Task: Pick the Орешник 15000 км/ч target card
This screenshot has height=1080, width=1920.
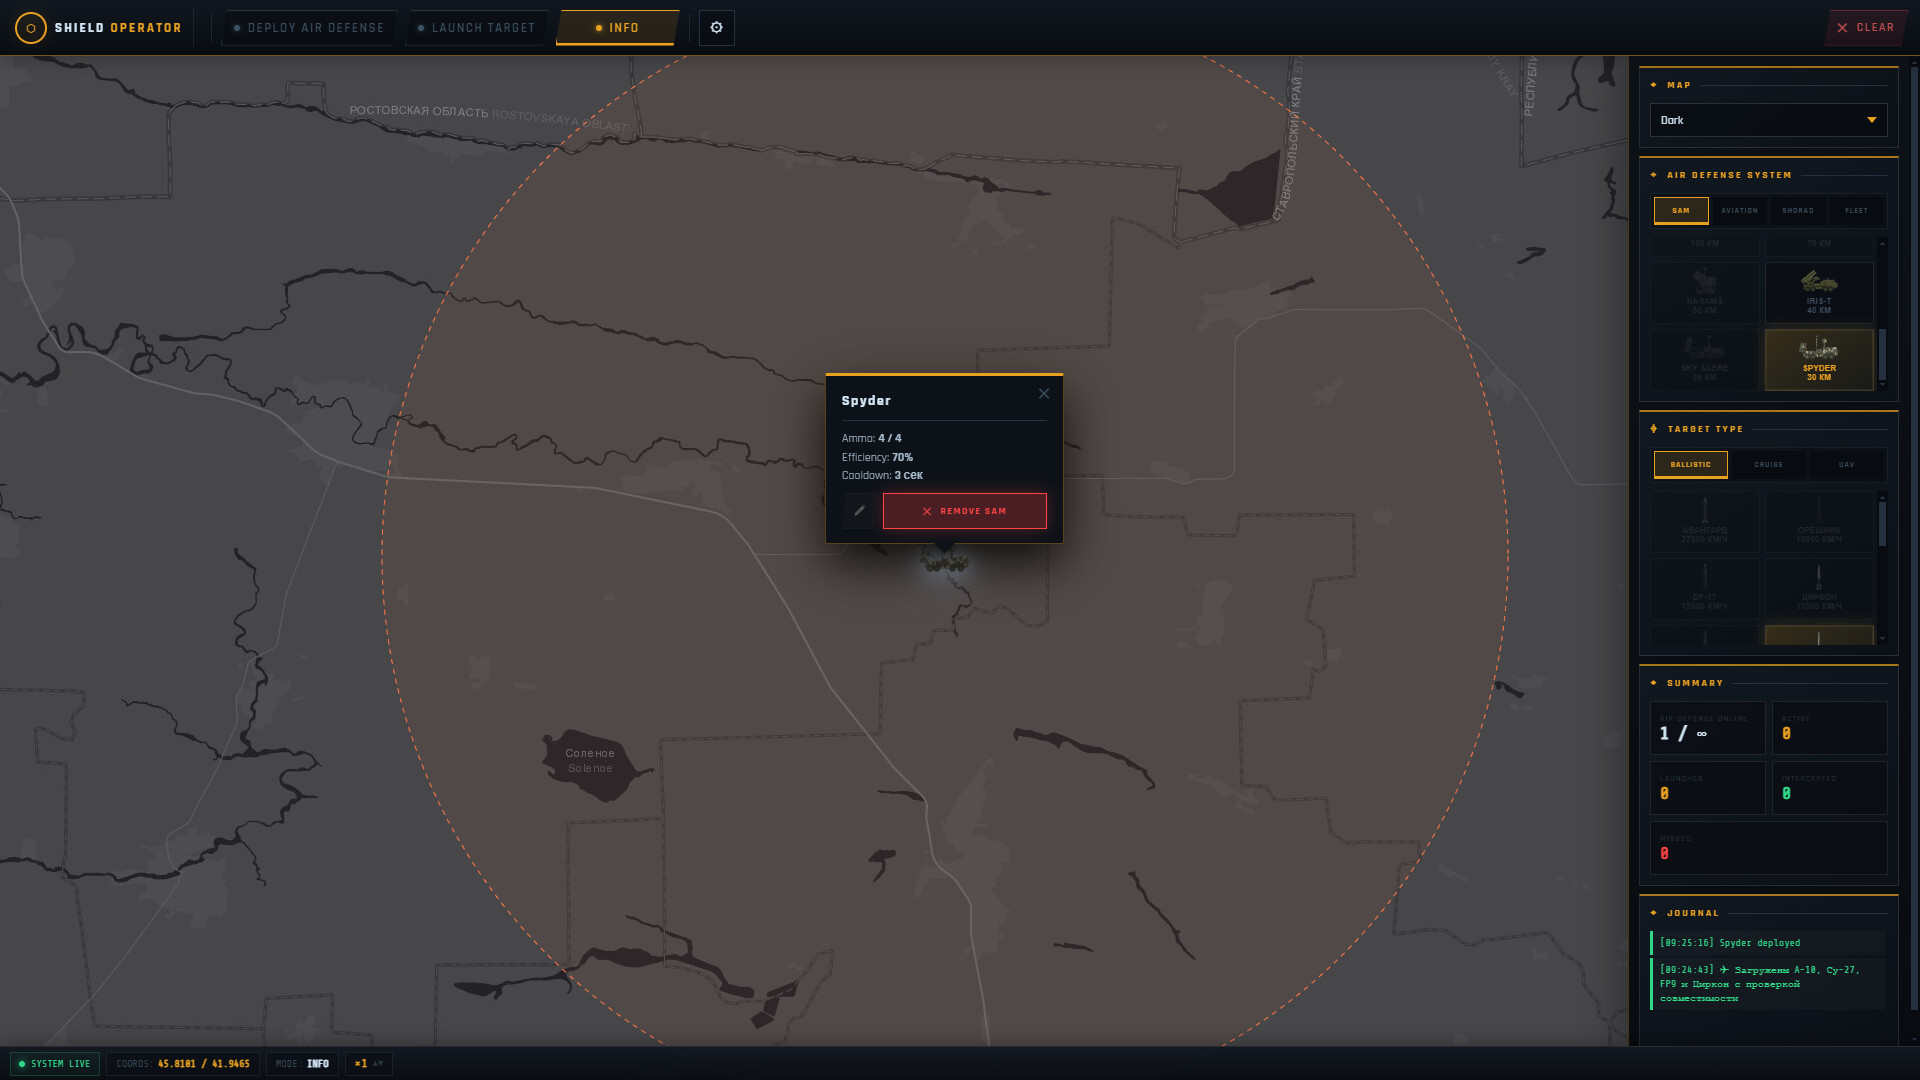Action: [1819, 521]
